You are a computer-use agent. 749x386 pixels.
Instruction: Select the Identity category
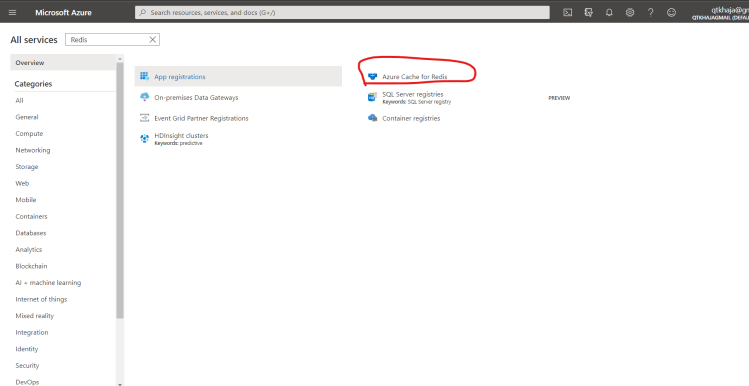click(27, 349)
